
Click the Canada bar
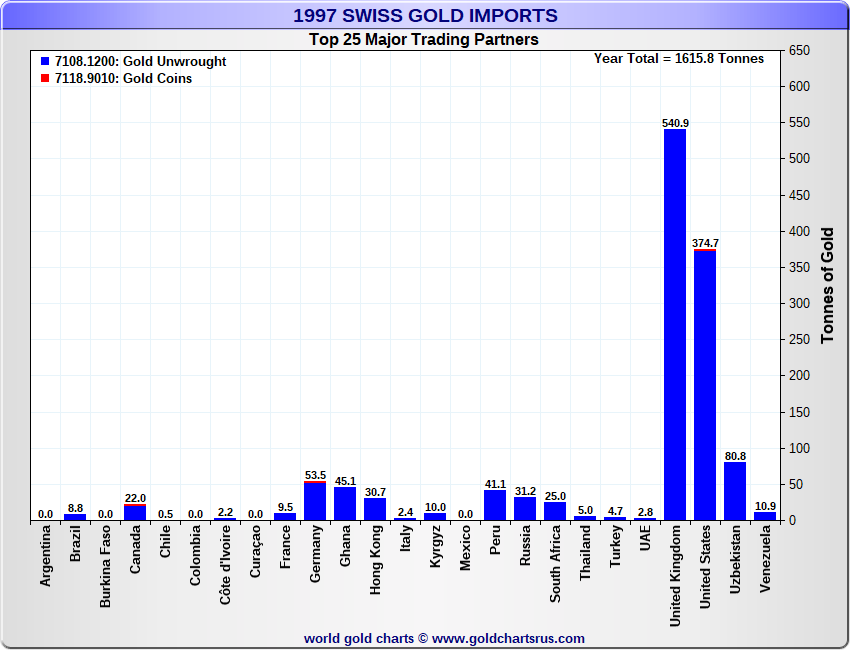click(x=135, y=512)
